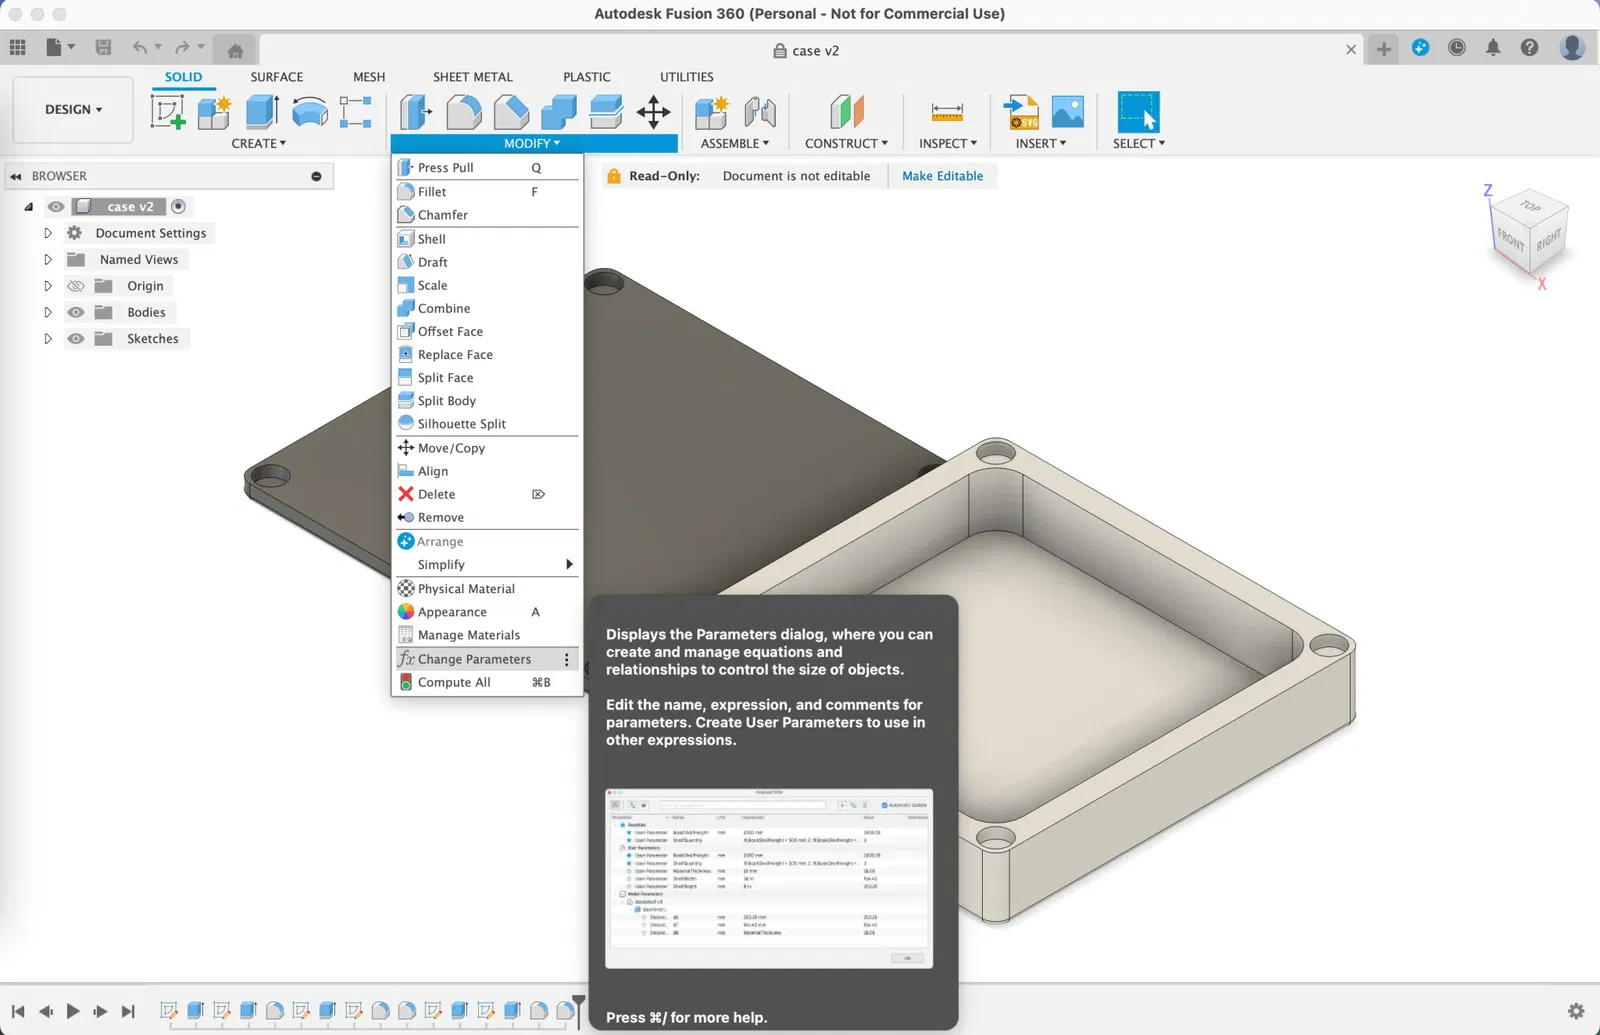Expand the Named Views tree node

click(x=47, y=259)
